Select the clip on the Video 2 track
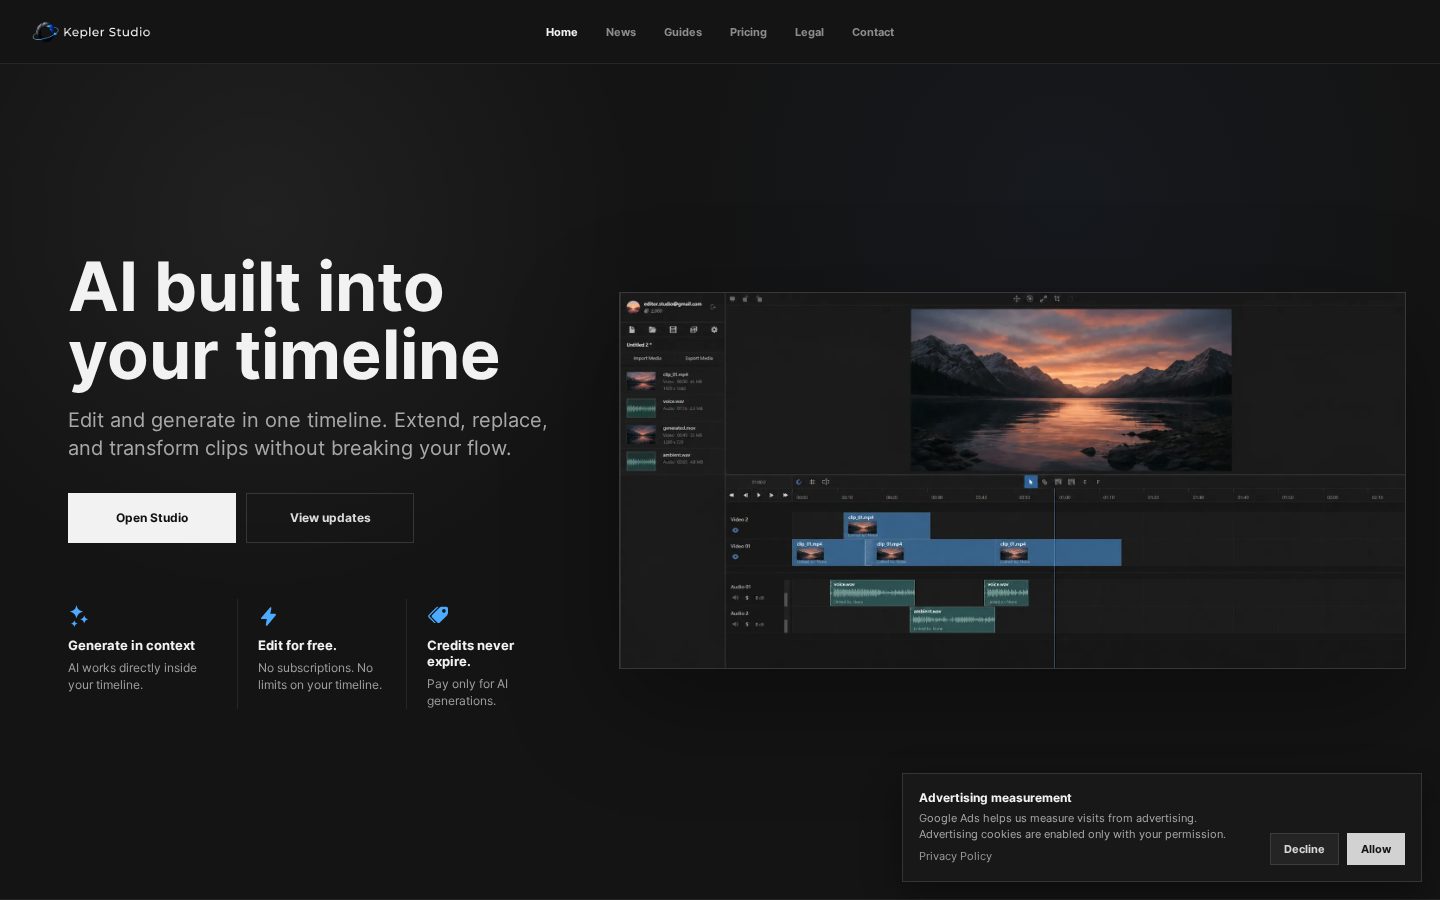The image size is (1440, 900). (887, 525)
